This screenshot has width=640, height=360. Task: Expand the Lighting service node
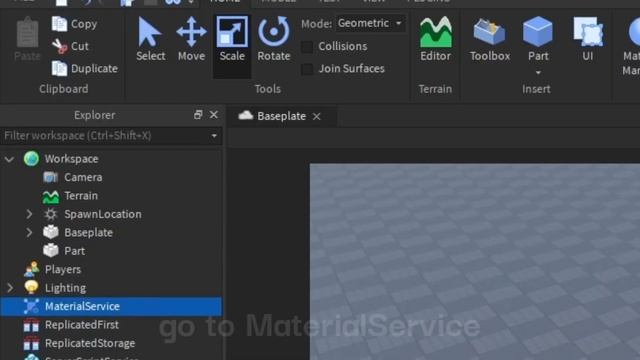tap(10, 288)
